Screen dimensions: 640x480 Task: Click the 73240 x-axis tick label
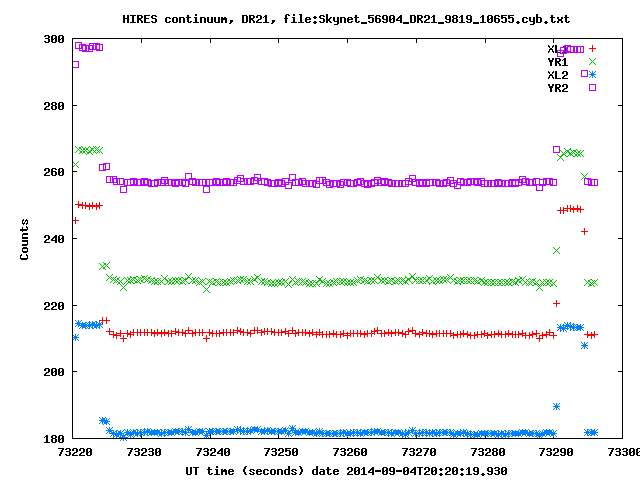tap(213, 452)
